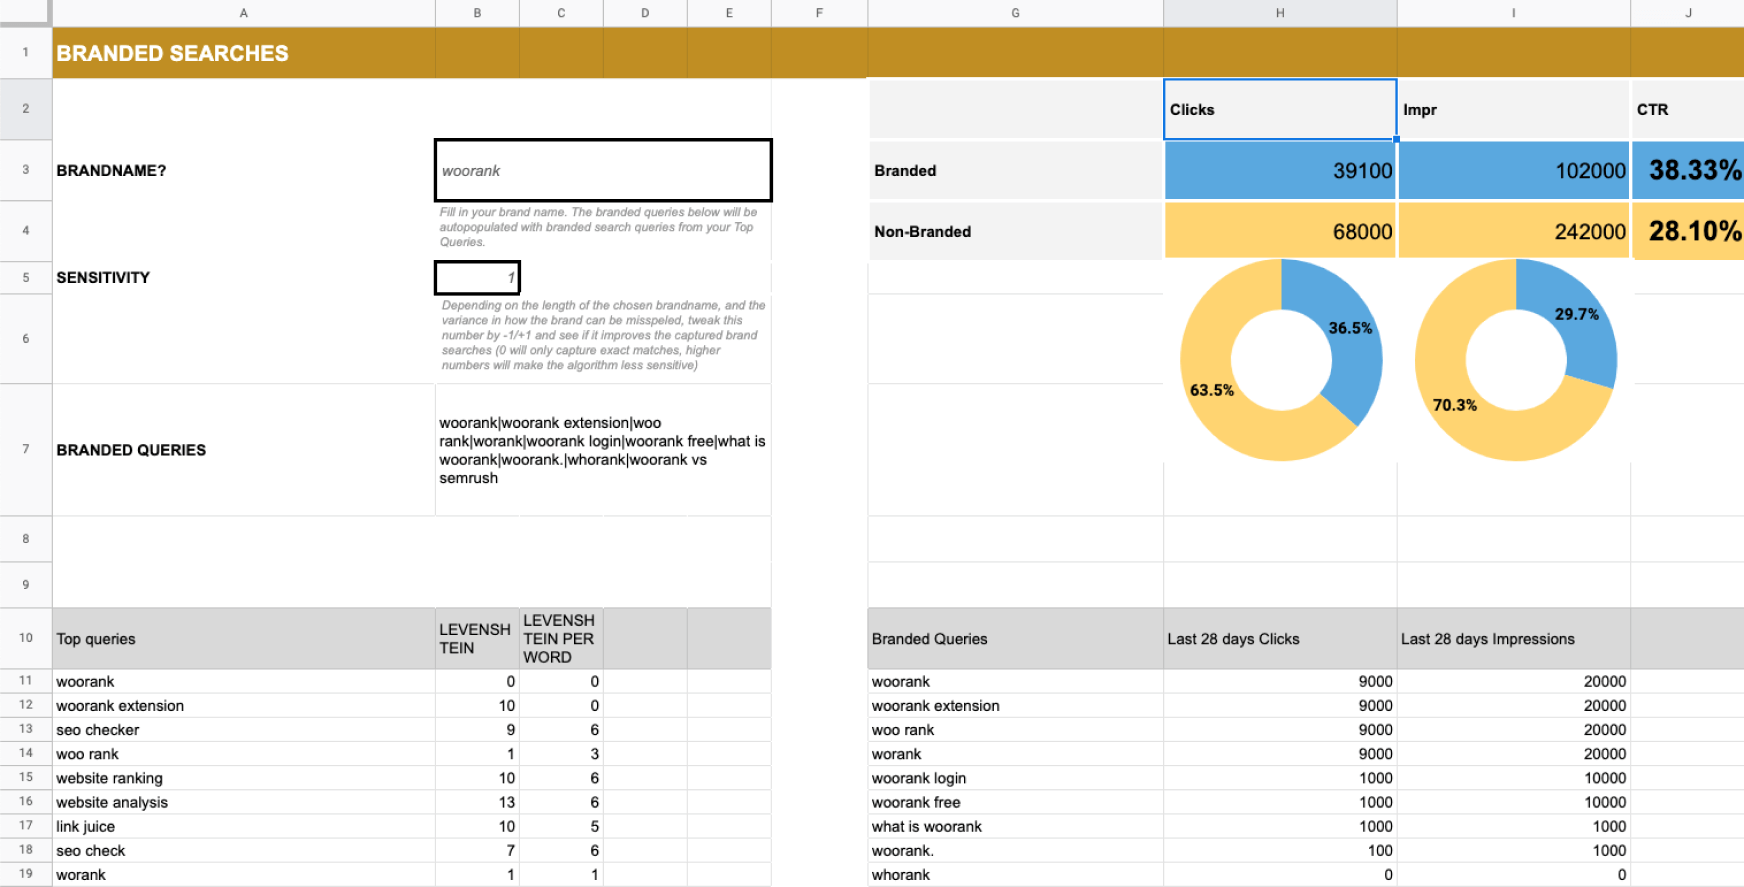
Task: Click the select-all corner box
Action: pyautogui.click(x=25, y=12)
